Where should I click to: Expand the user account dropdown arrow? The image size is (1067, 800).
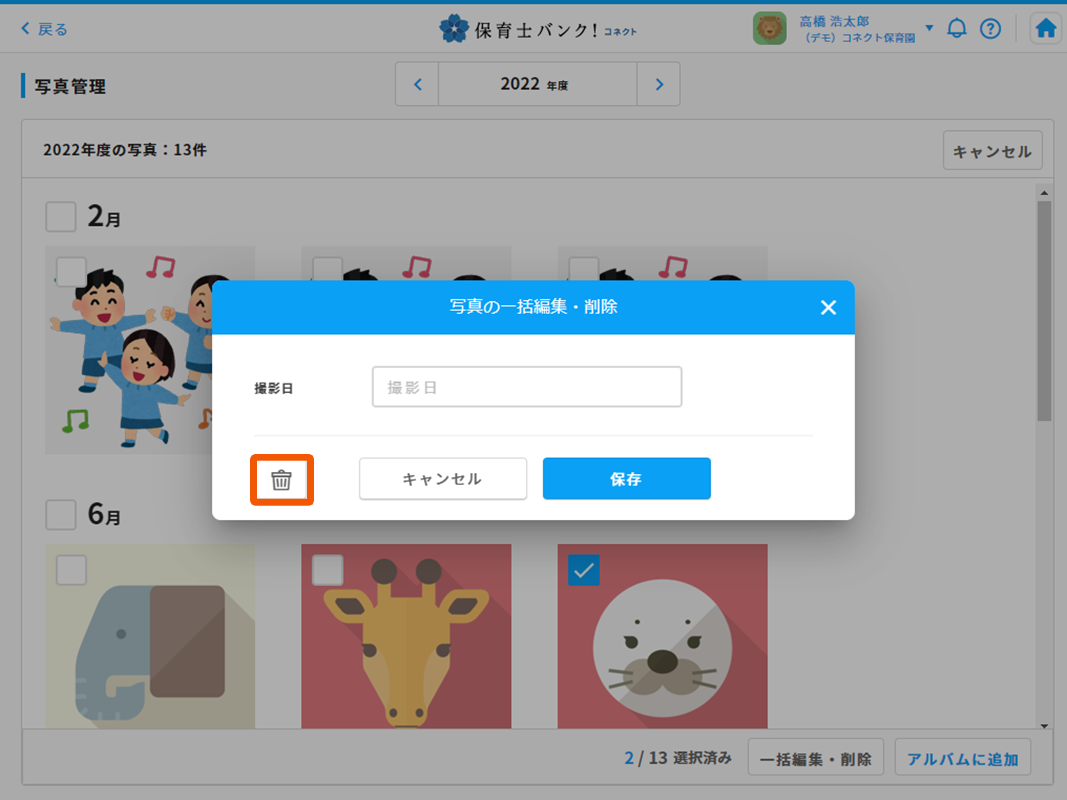(929, 28)
